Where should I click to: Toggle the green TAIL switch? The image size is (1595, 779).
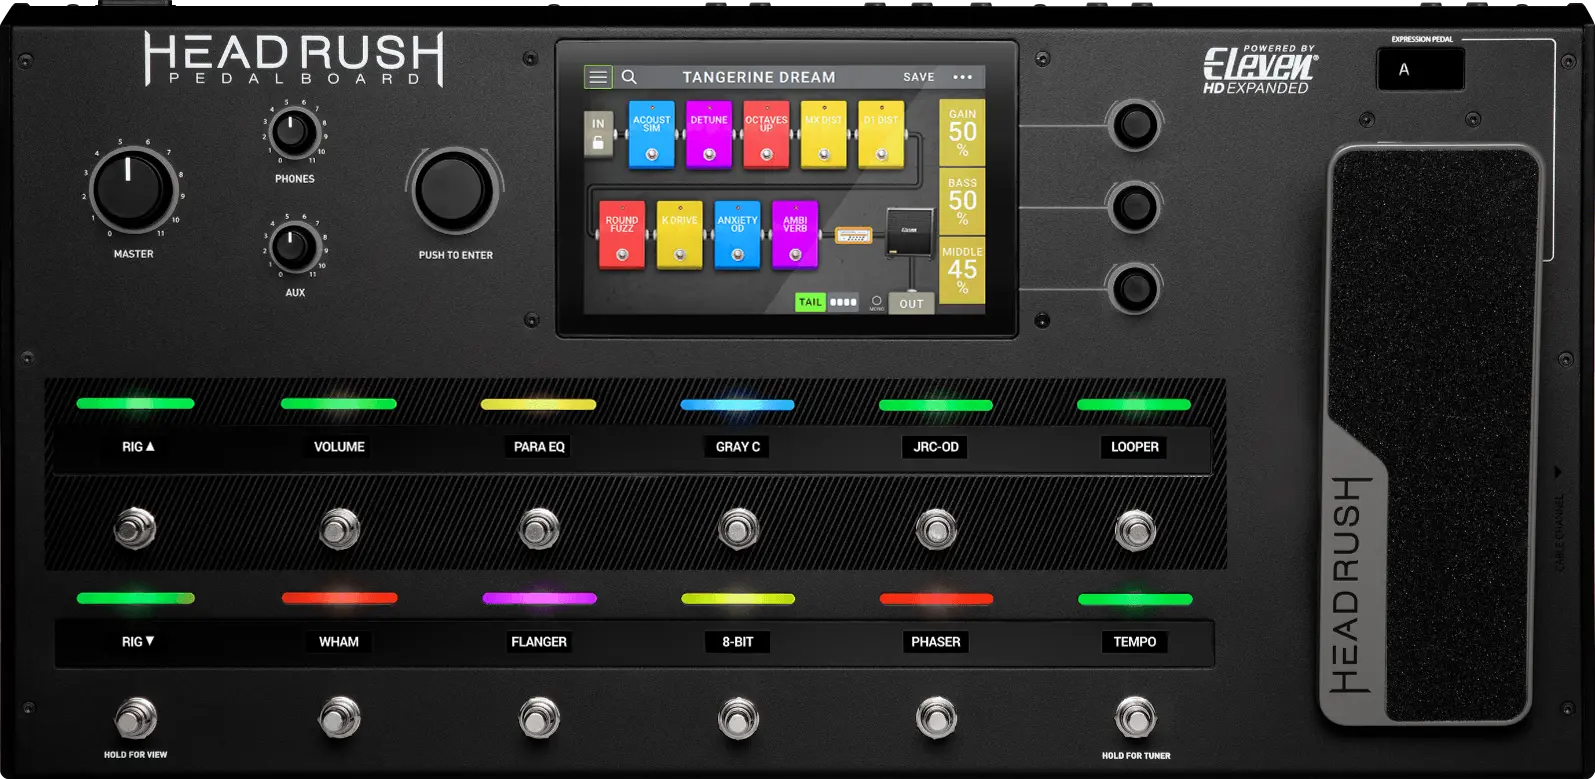click(810, 302)
